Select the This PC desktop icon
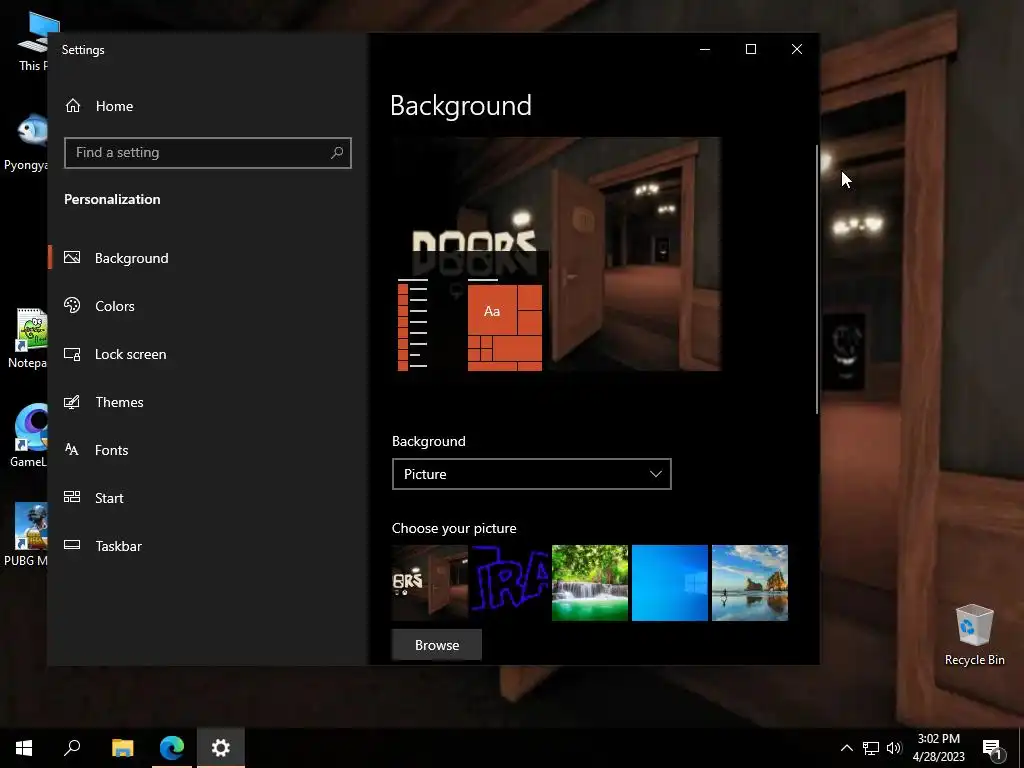 point(33,40)
